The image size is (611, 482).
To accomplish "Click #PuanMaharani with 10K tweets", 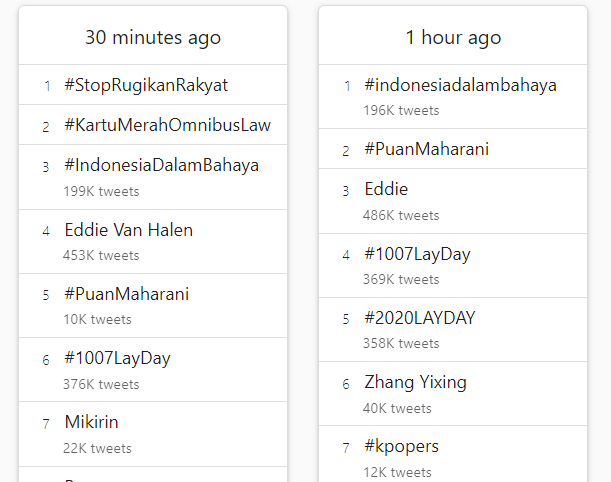I will pos(127,294).
